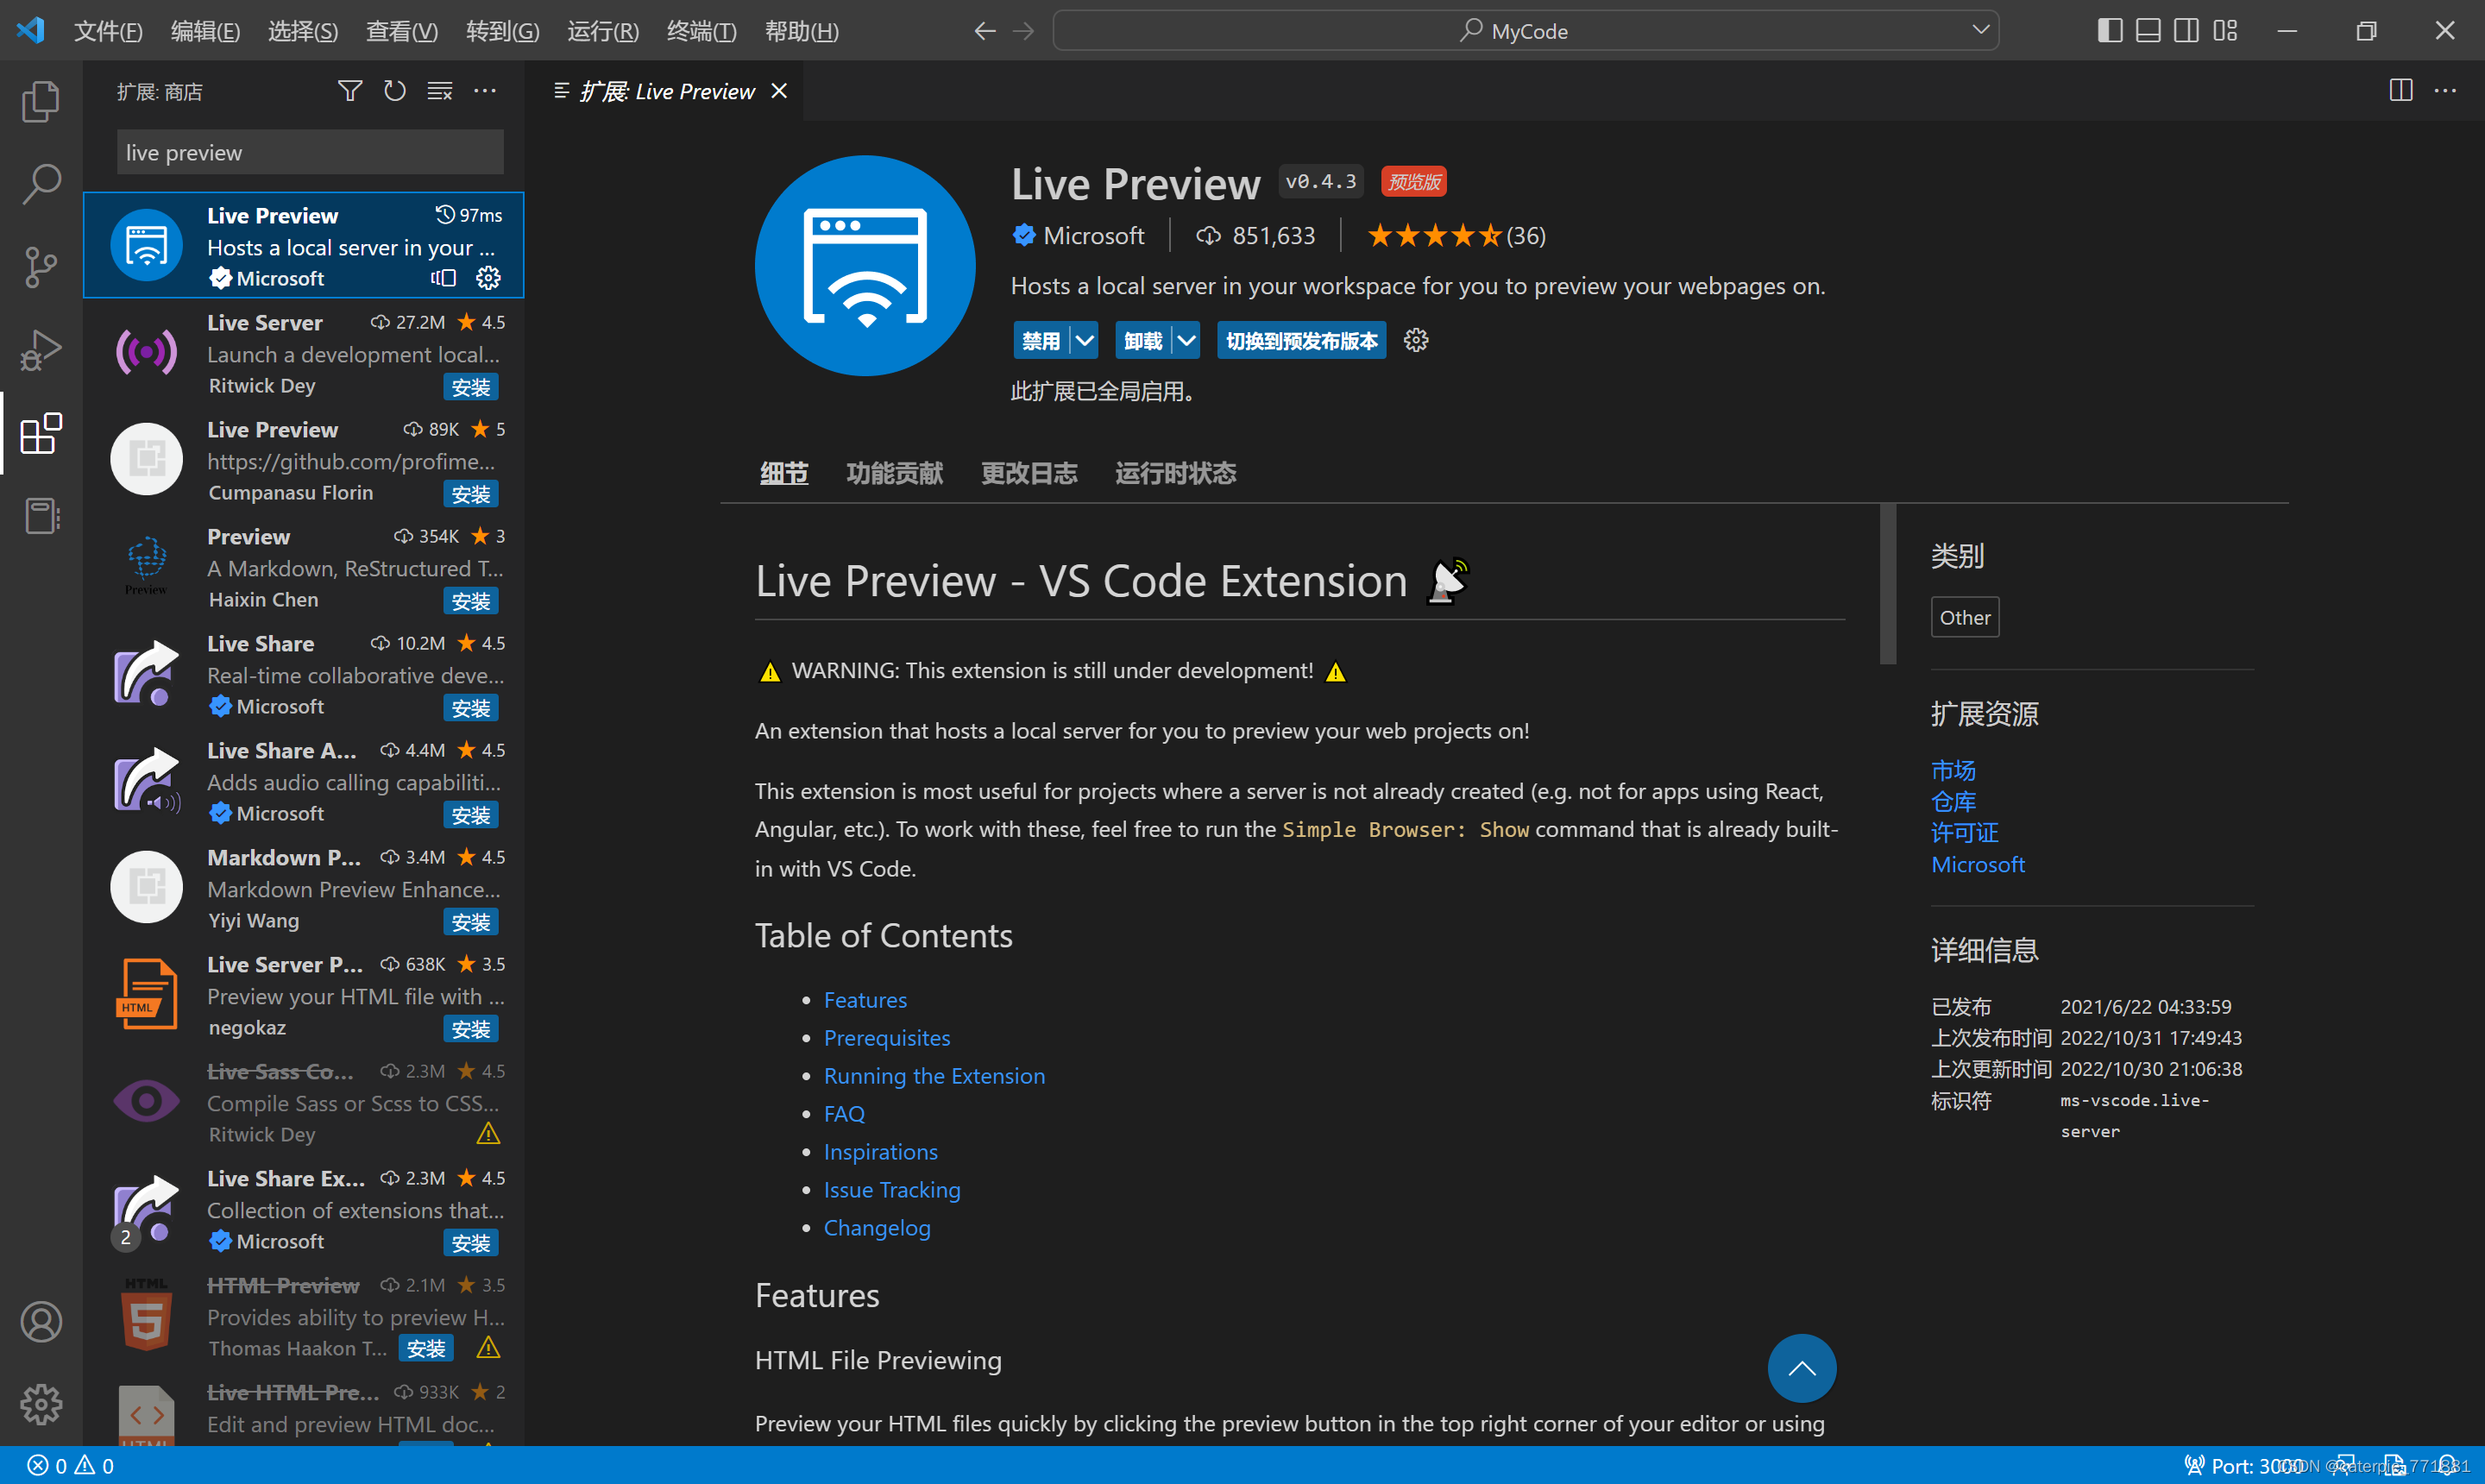Open the 市场 marketplace link
This screenshot has width=2485, height=1484.
[x=1953, y=770]
